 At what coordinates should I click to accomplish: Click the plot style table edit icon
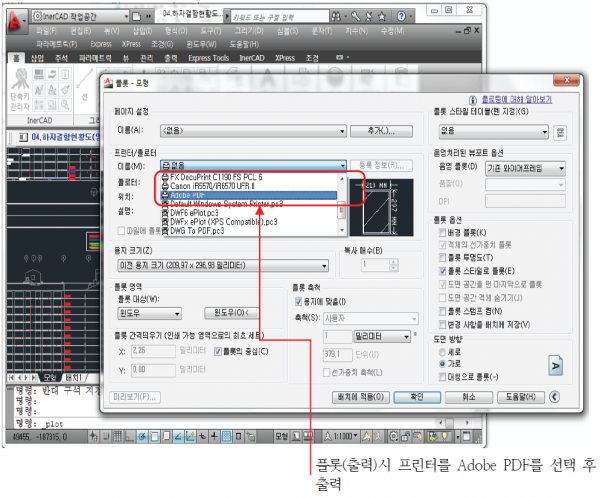(560, 133)
